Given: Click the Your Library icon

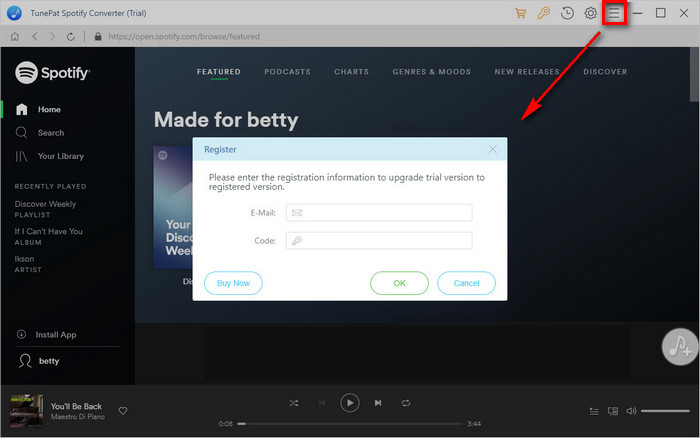Looking at the screenshot, I should 21,156.
